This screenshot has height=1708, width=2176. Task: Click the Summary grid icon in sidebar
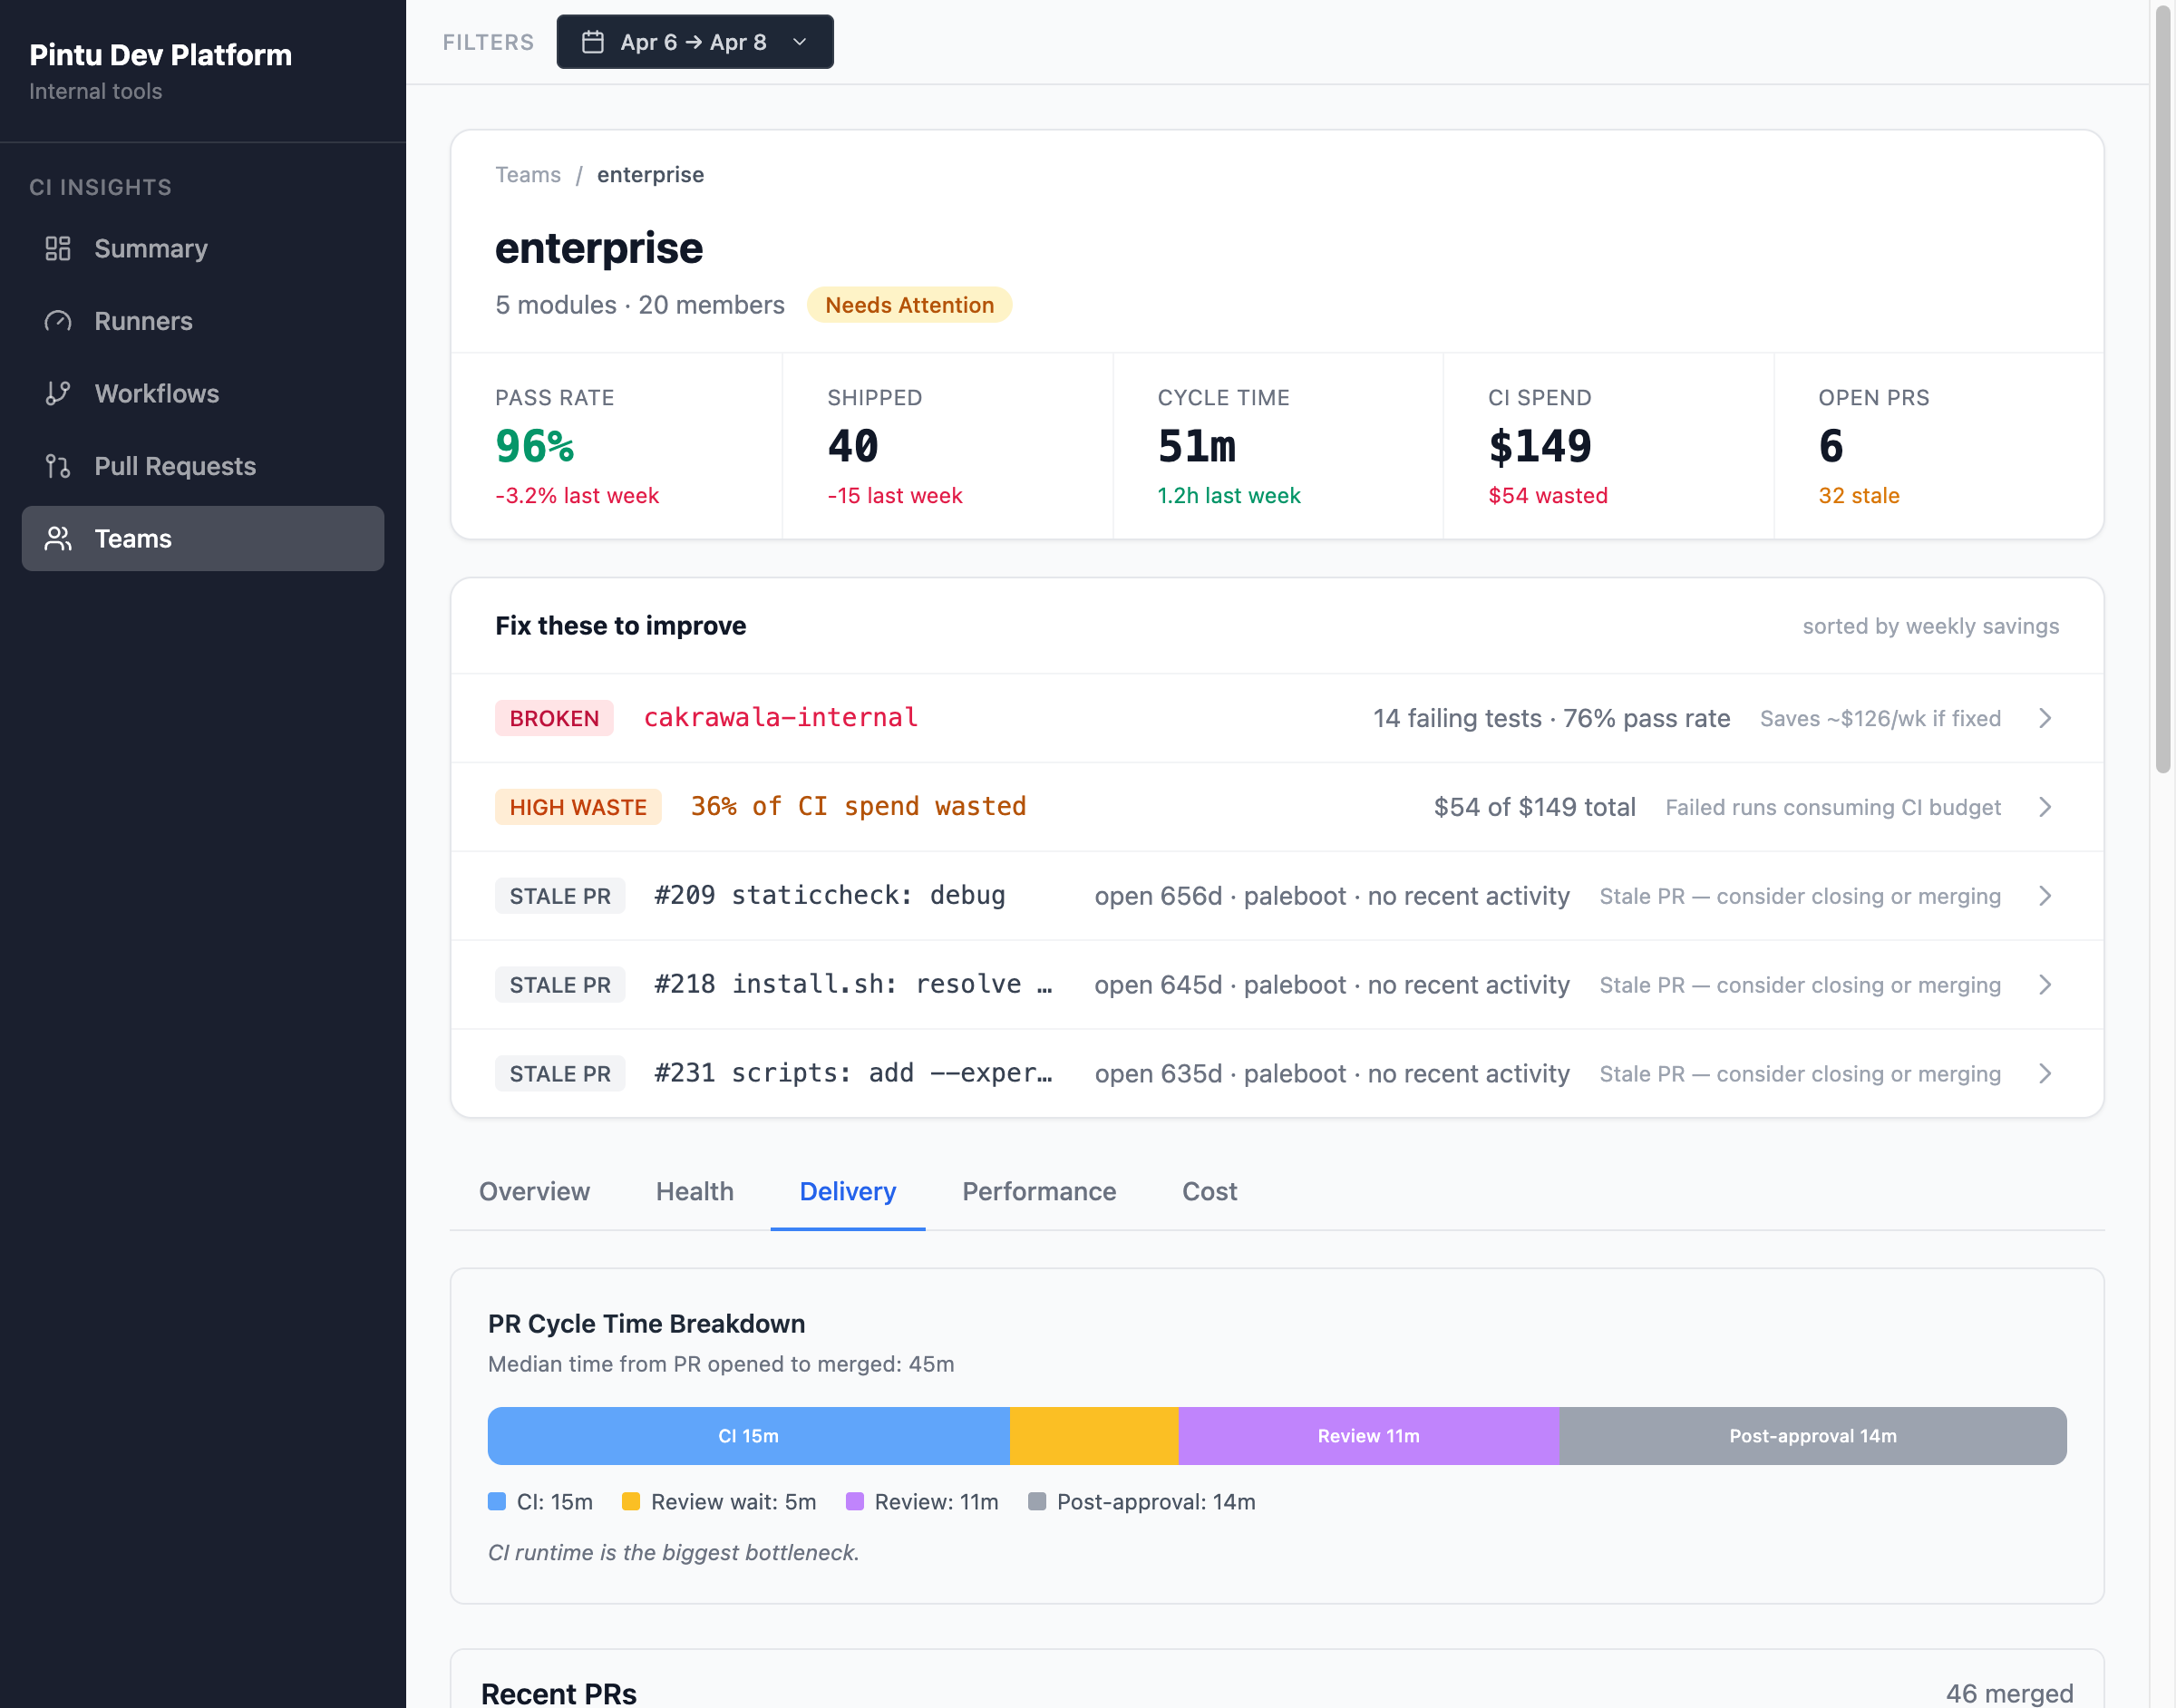point(58,248)
